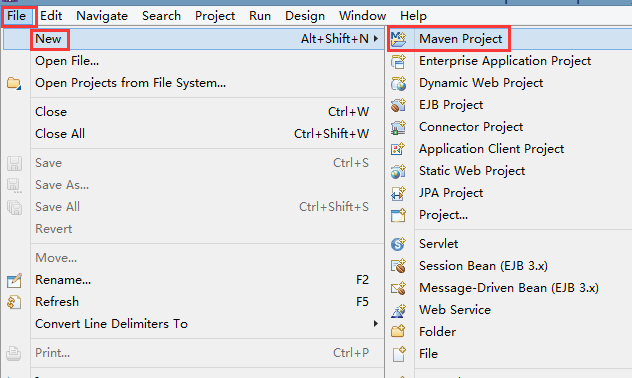Image resolution: width=632 pixels, height=378 pixels.
Task: Create a new Folder
Action: click(438, 332)
